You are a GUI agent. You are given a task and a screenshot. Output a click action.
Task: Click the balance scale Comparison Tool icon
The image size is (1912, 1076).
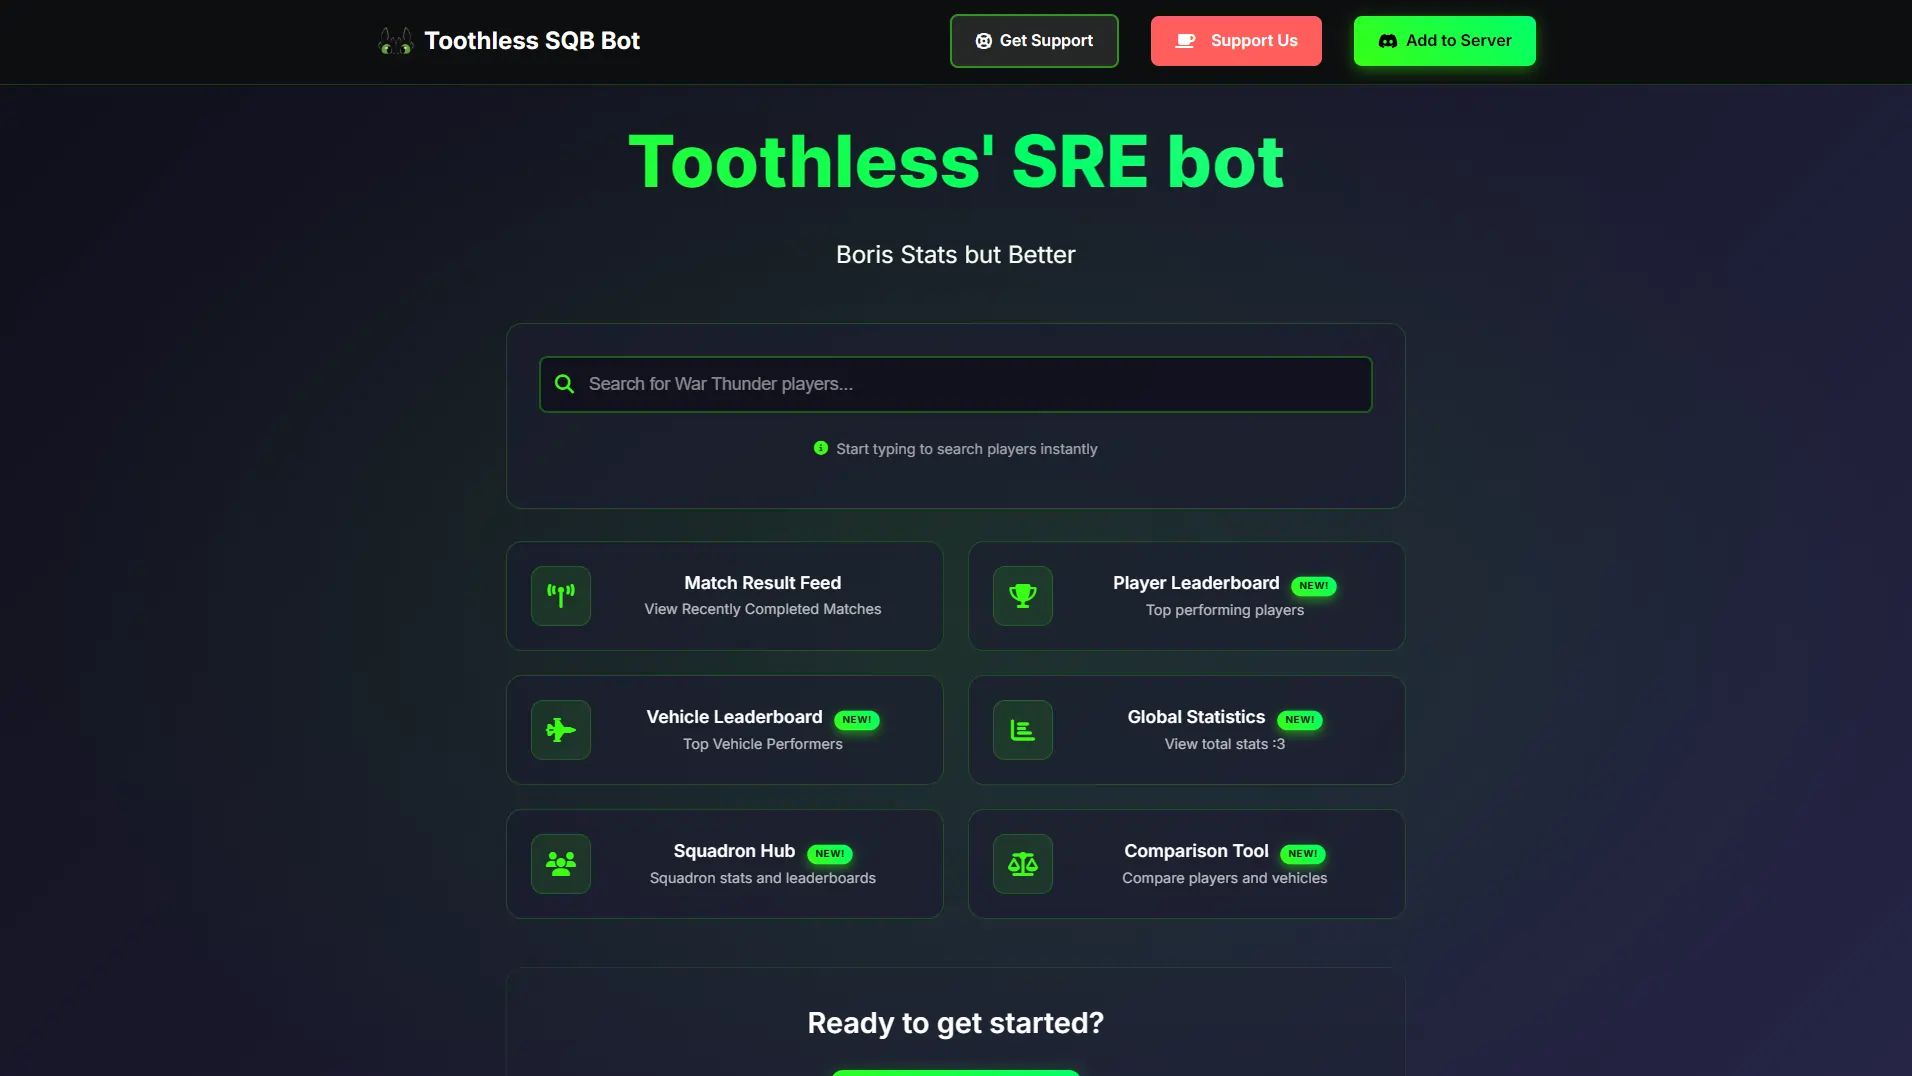point(1022,864)
